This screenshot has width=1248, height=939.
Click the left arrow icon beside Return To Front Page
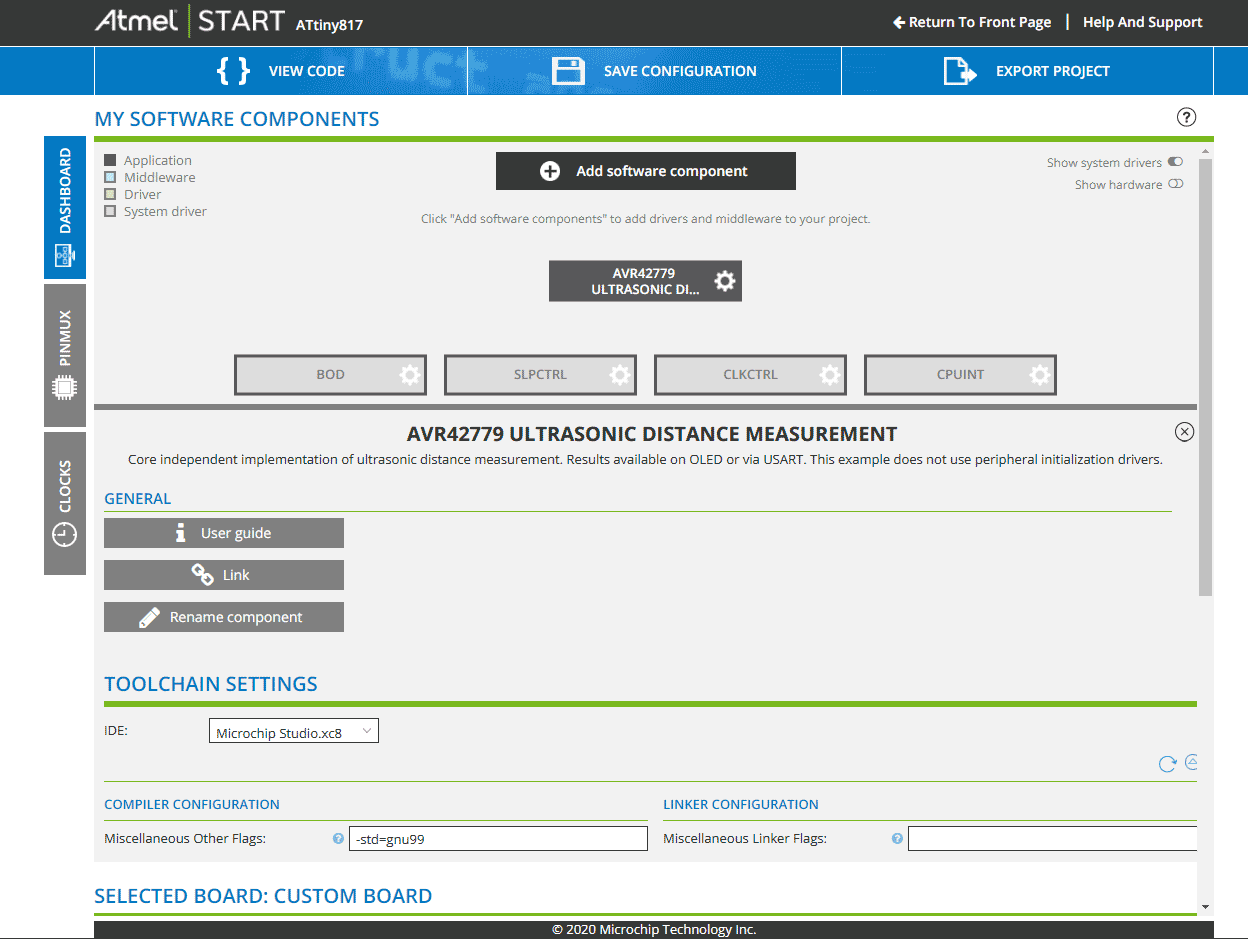pos(899,22)
